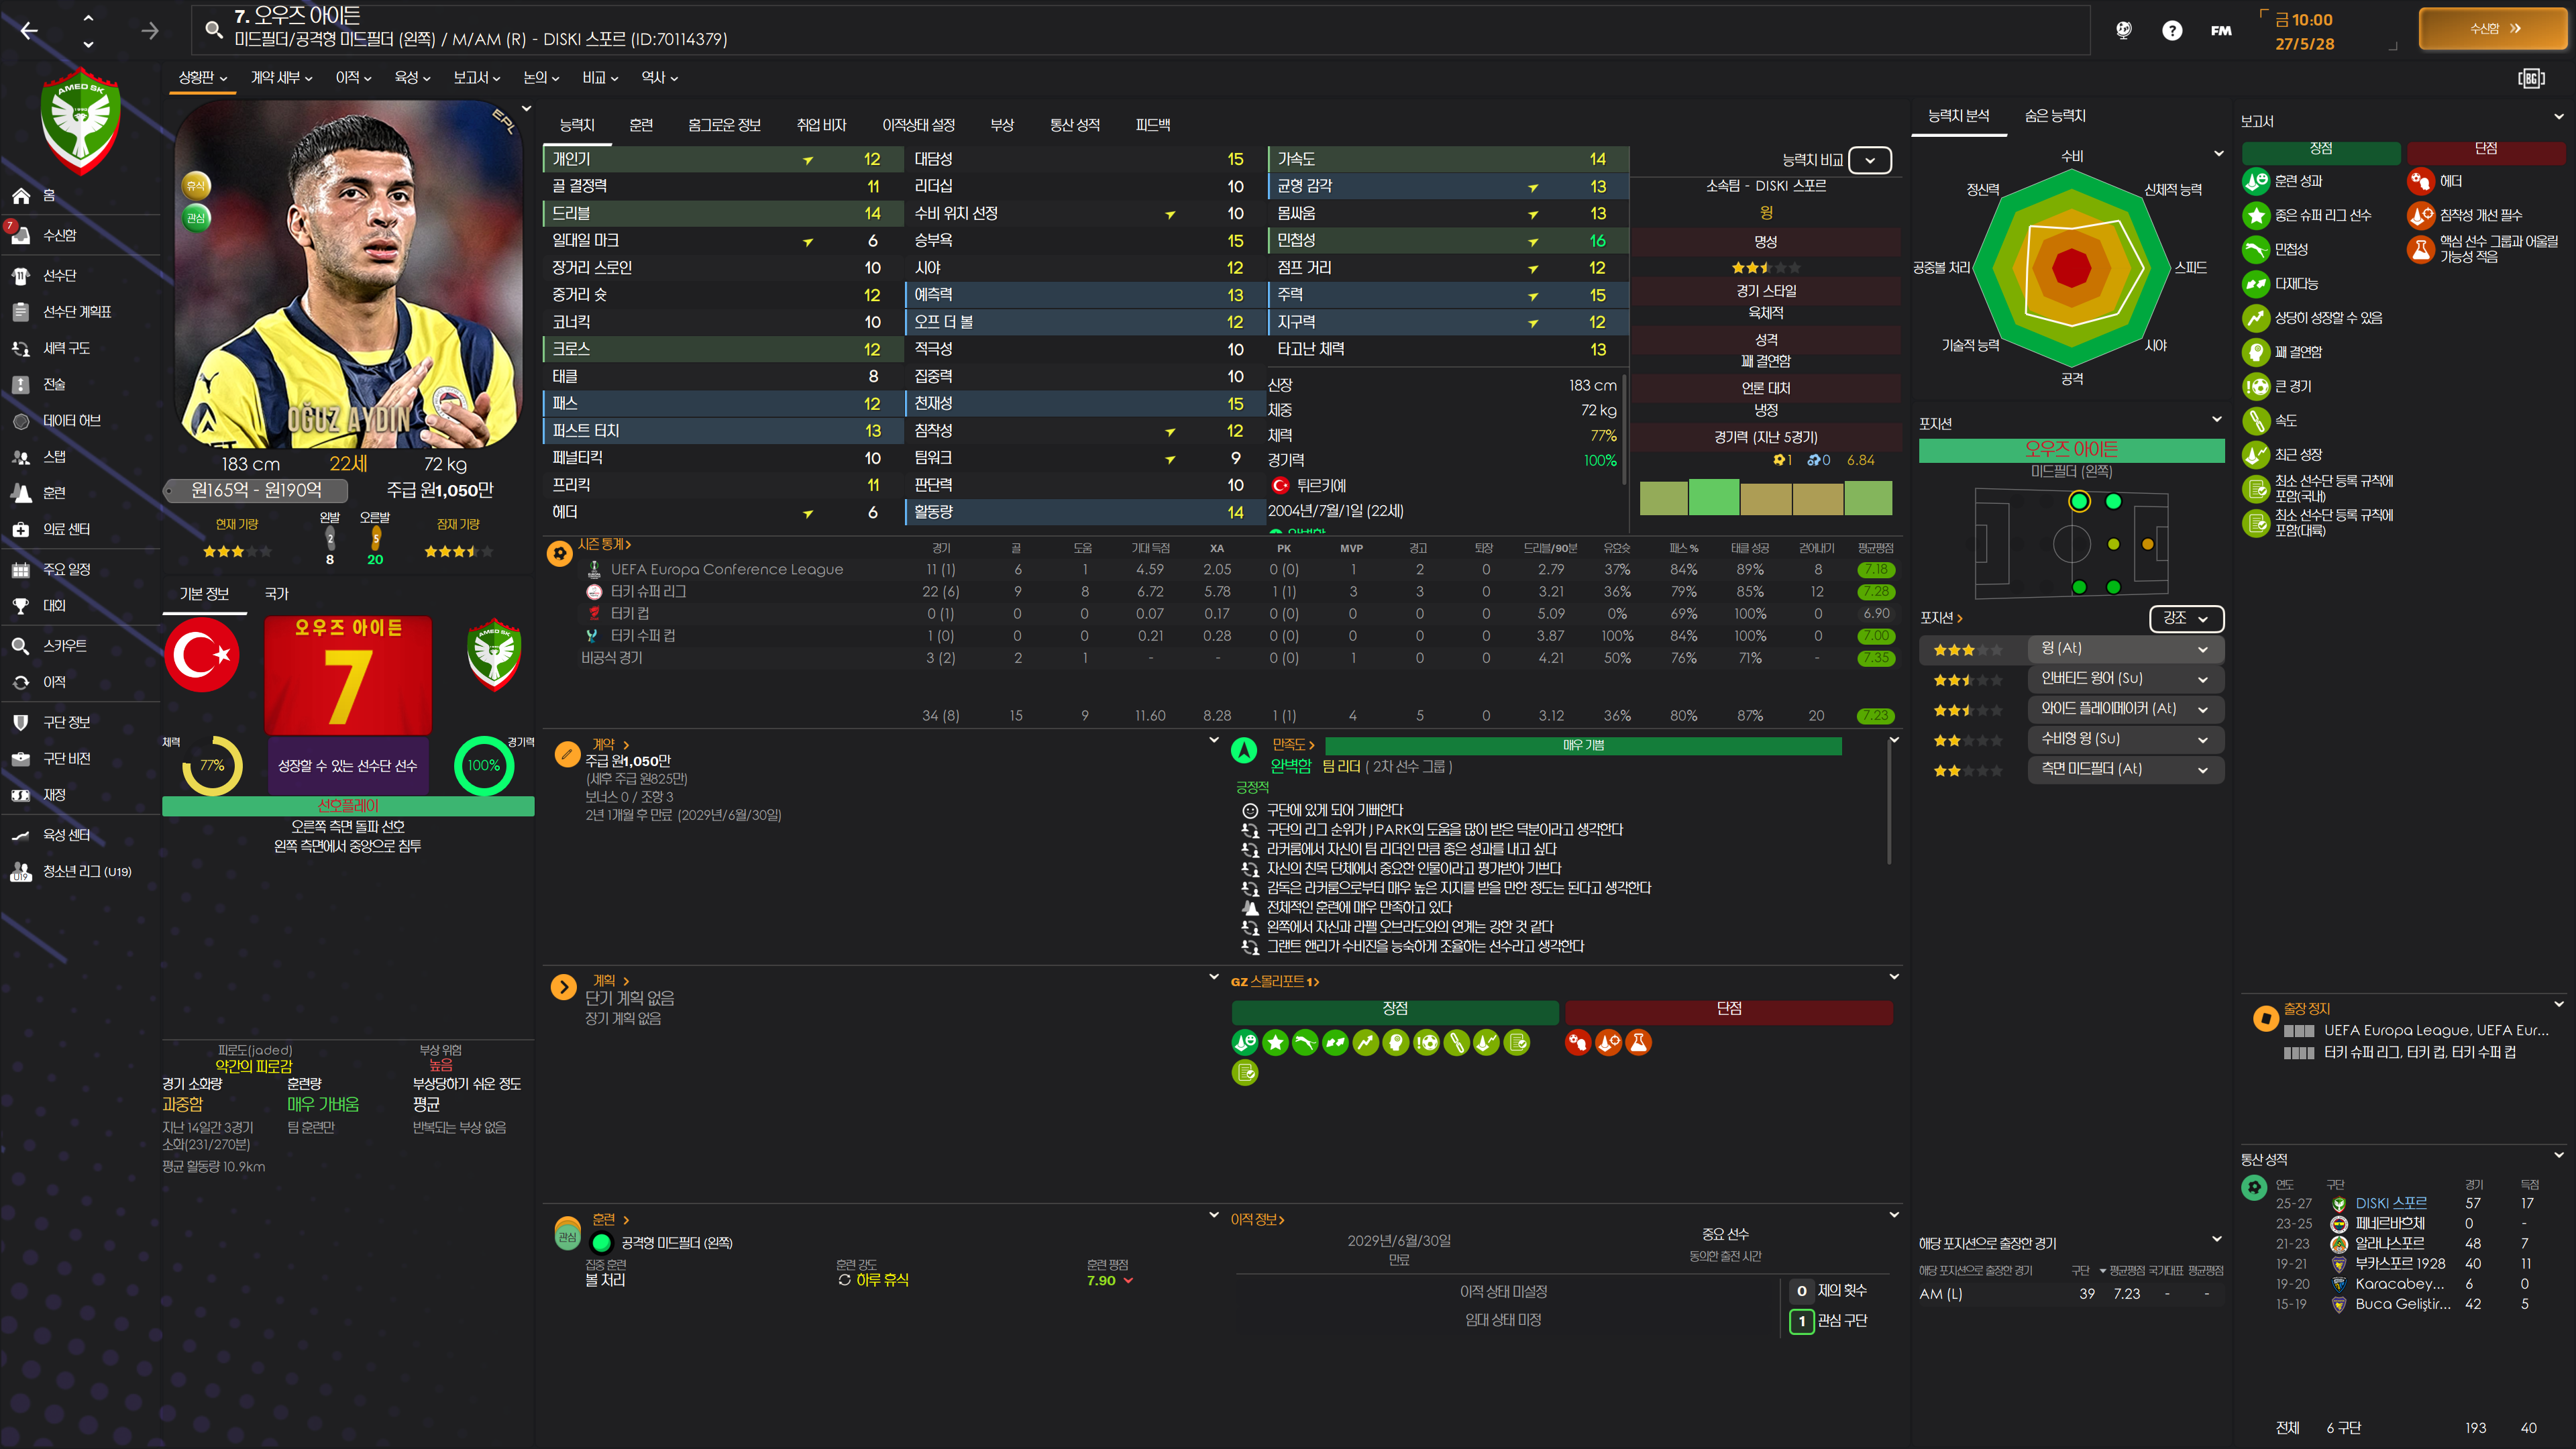This screenshot has width=2576, height=1449.
Task: Click the 관심 green status badge on photo
Action: click(196, 217)
